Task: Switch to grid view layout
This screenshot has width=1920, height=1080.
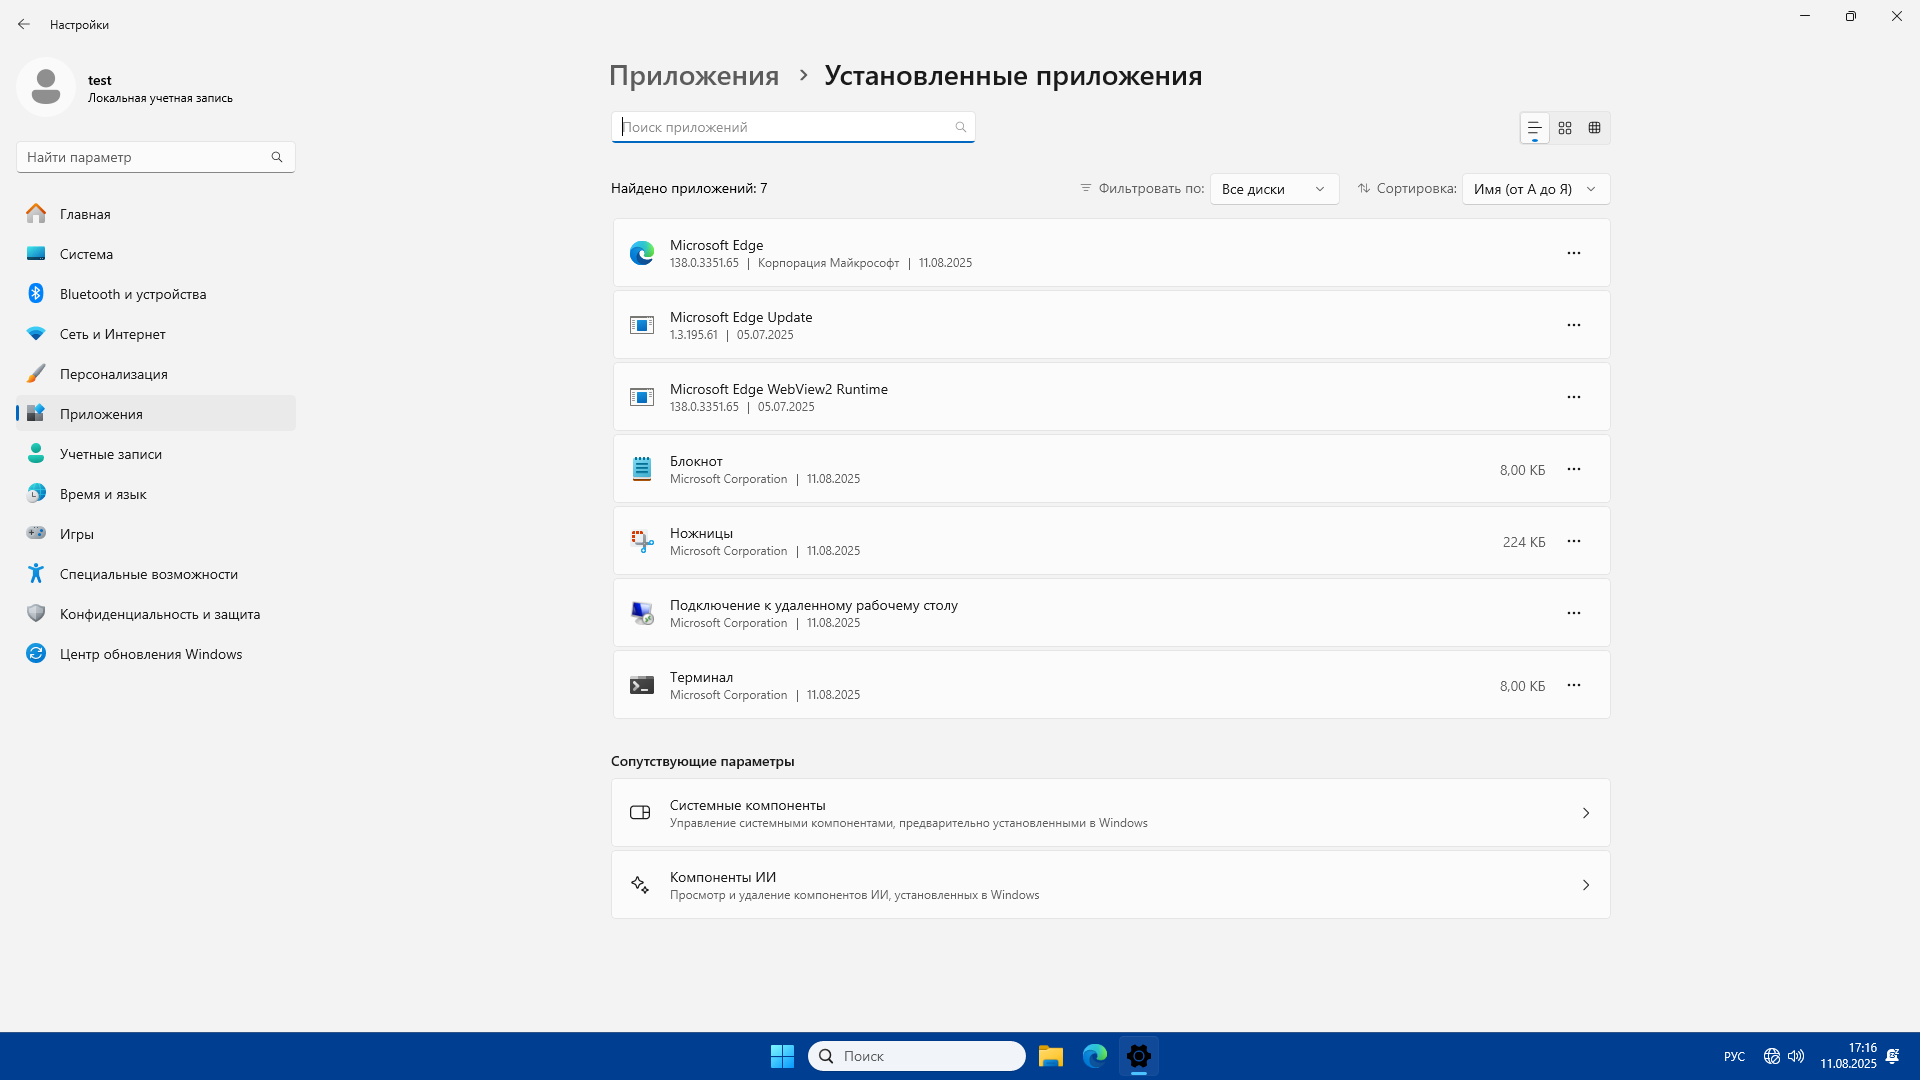Action: click(1565, 128)
